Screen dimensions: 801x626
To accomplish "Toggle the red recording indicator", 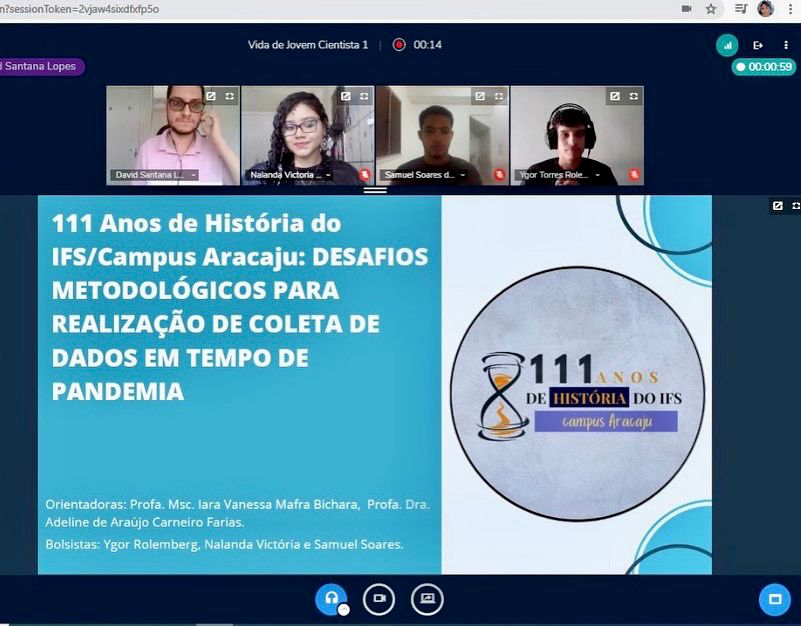I will [x=399, y=45].
